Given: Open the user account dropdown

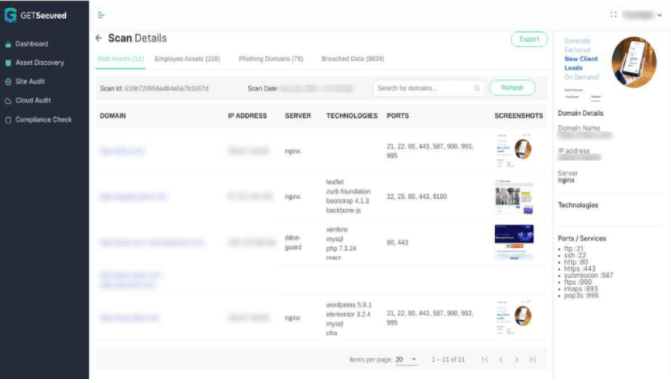Looking at the screenshot, I should click(643, 15).
